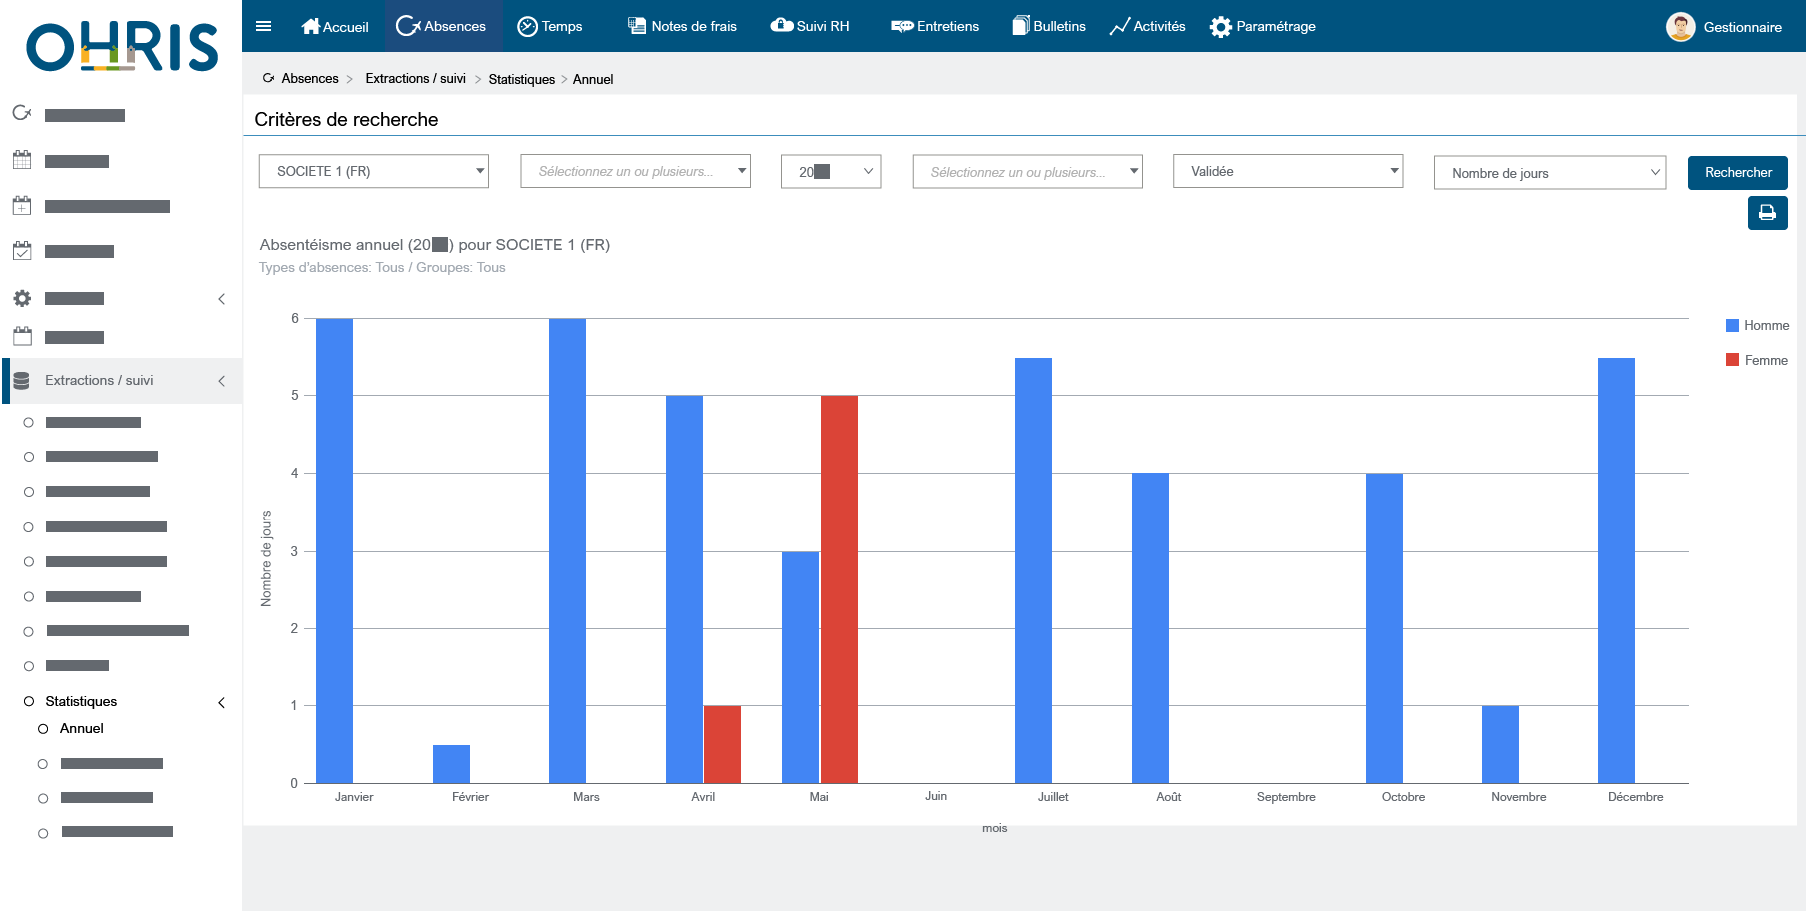Click the Extractions / suivi database icon
Screen dimensions: 1806x911
[22, 381]
